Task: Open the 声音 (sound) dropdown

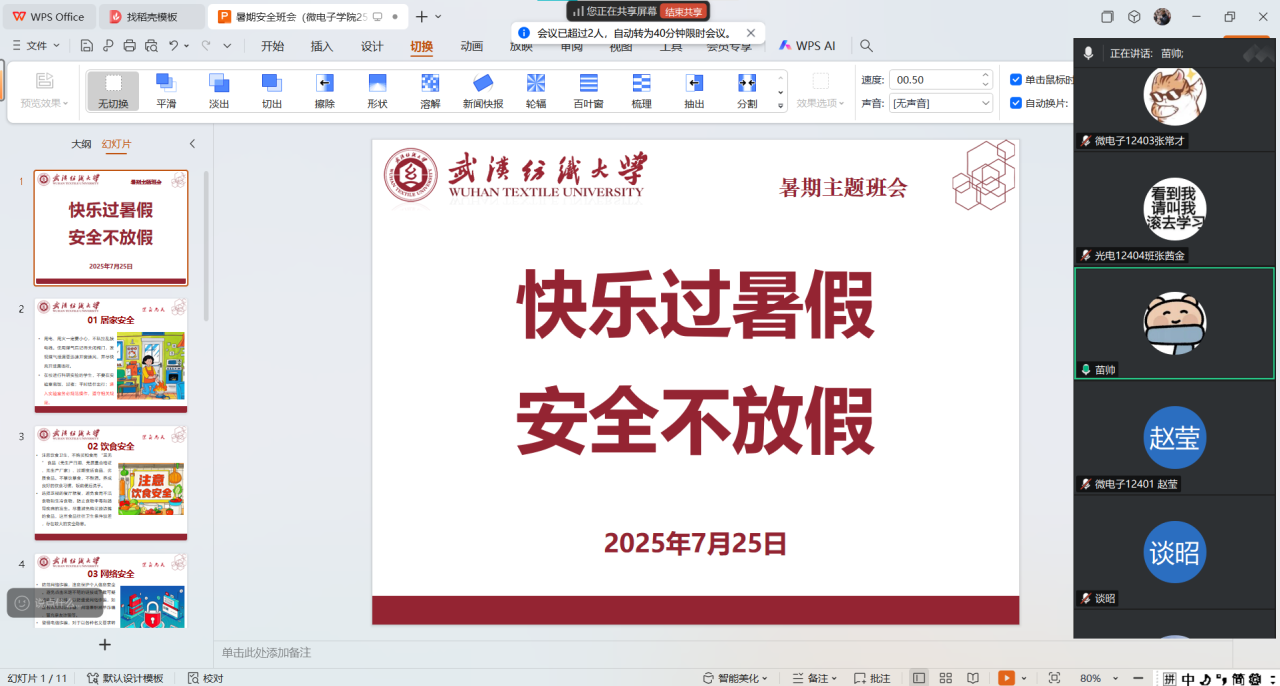Action: click(x=941, y=103)
